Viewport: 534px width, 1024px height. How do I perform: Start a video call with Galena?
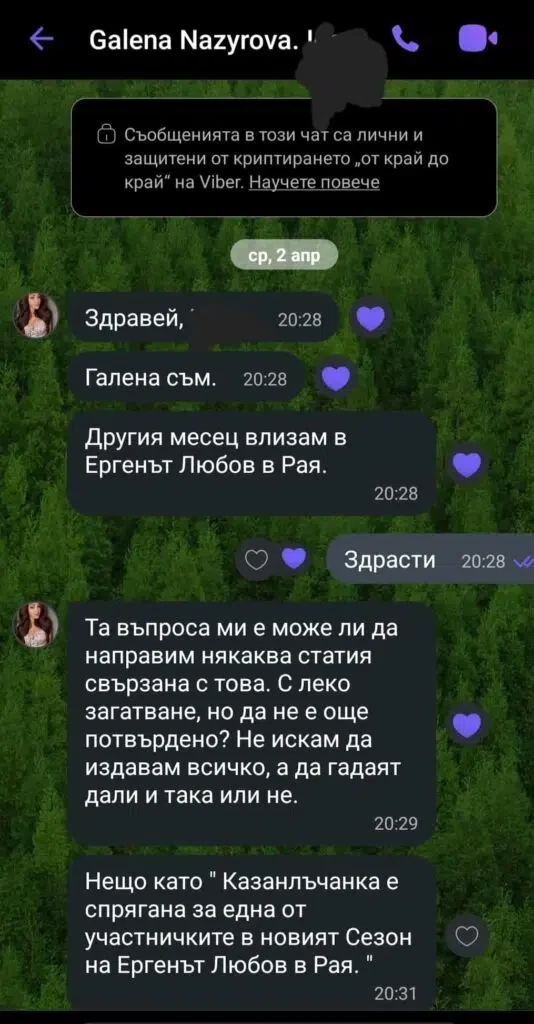(478, 39)
